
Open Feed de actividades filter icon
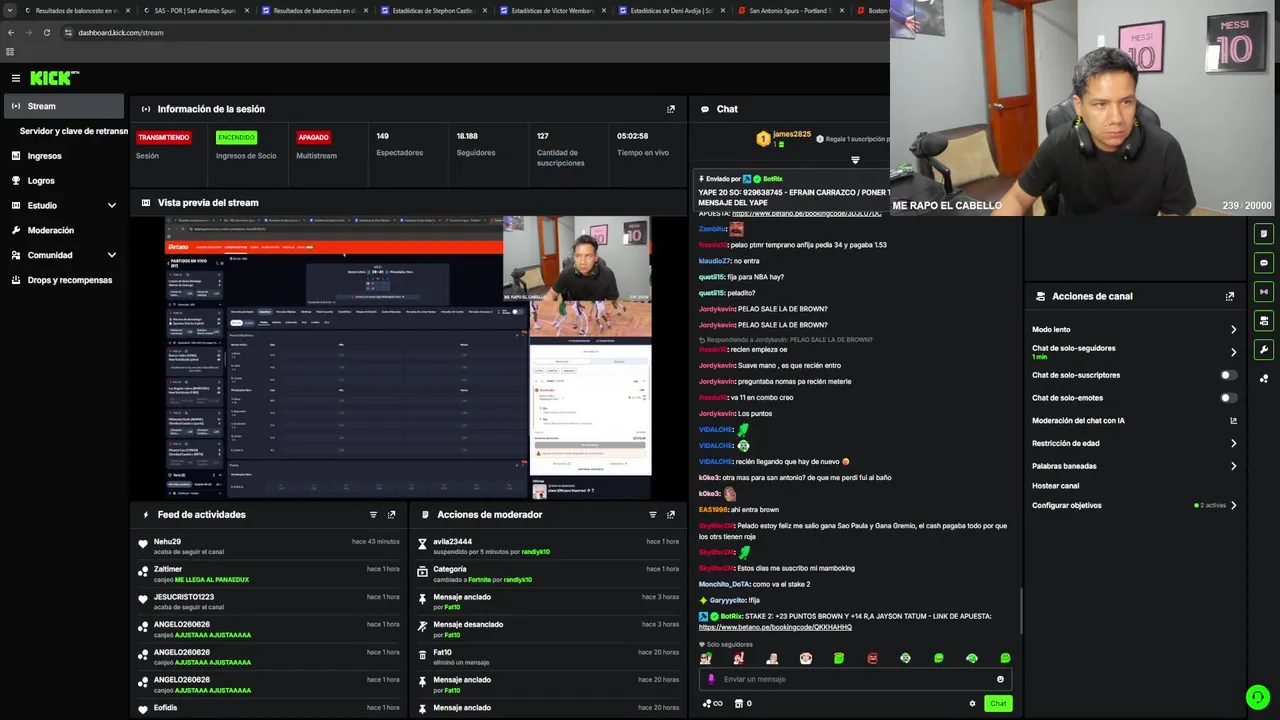(373, 515)
